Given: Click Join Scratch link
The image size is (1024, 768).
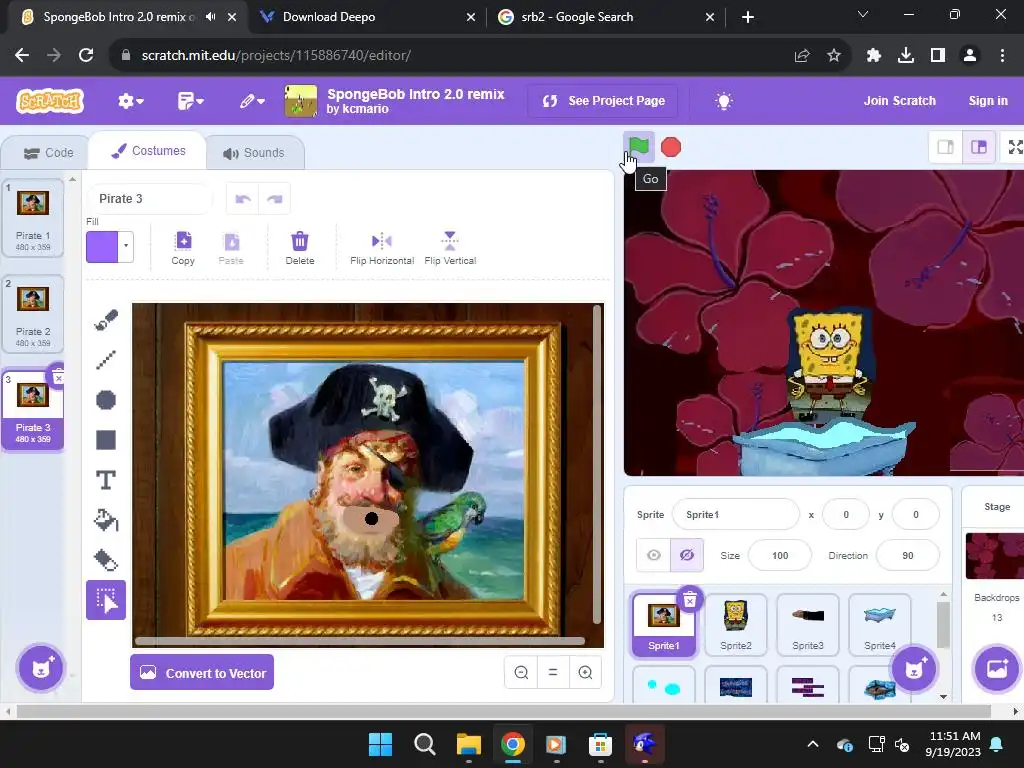Looking at the screenshot, I should pyautogui.click(x=899, y=101).
